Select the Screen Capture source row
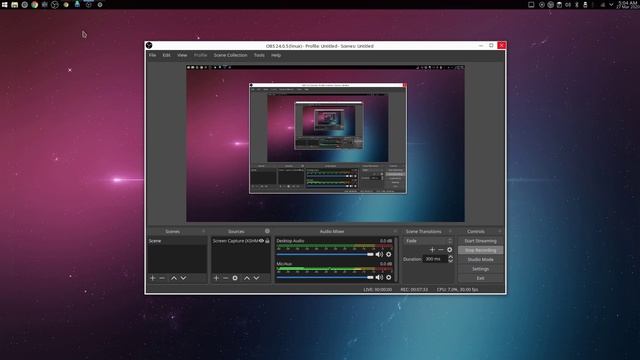640x360 pixels. (241, 241)
